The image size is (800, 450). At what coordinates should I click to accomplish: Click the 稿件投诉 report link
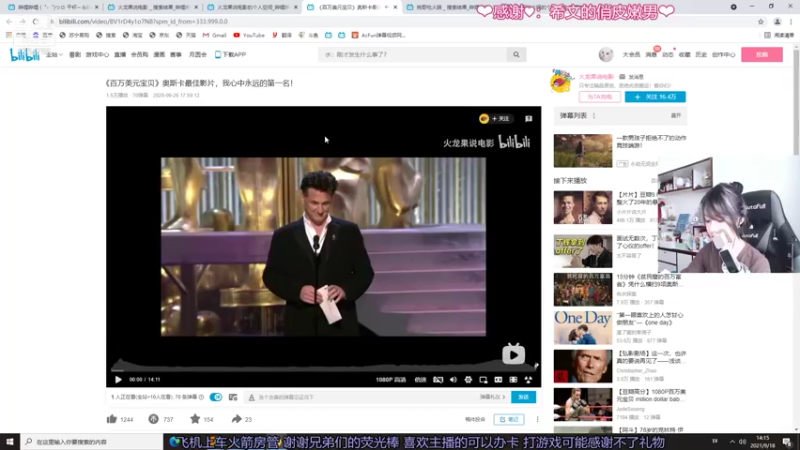475,419
